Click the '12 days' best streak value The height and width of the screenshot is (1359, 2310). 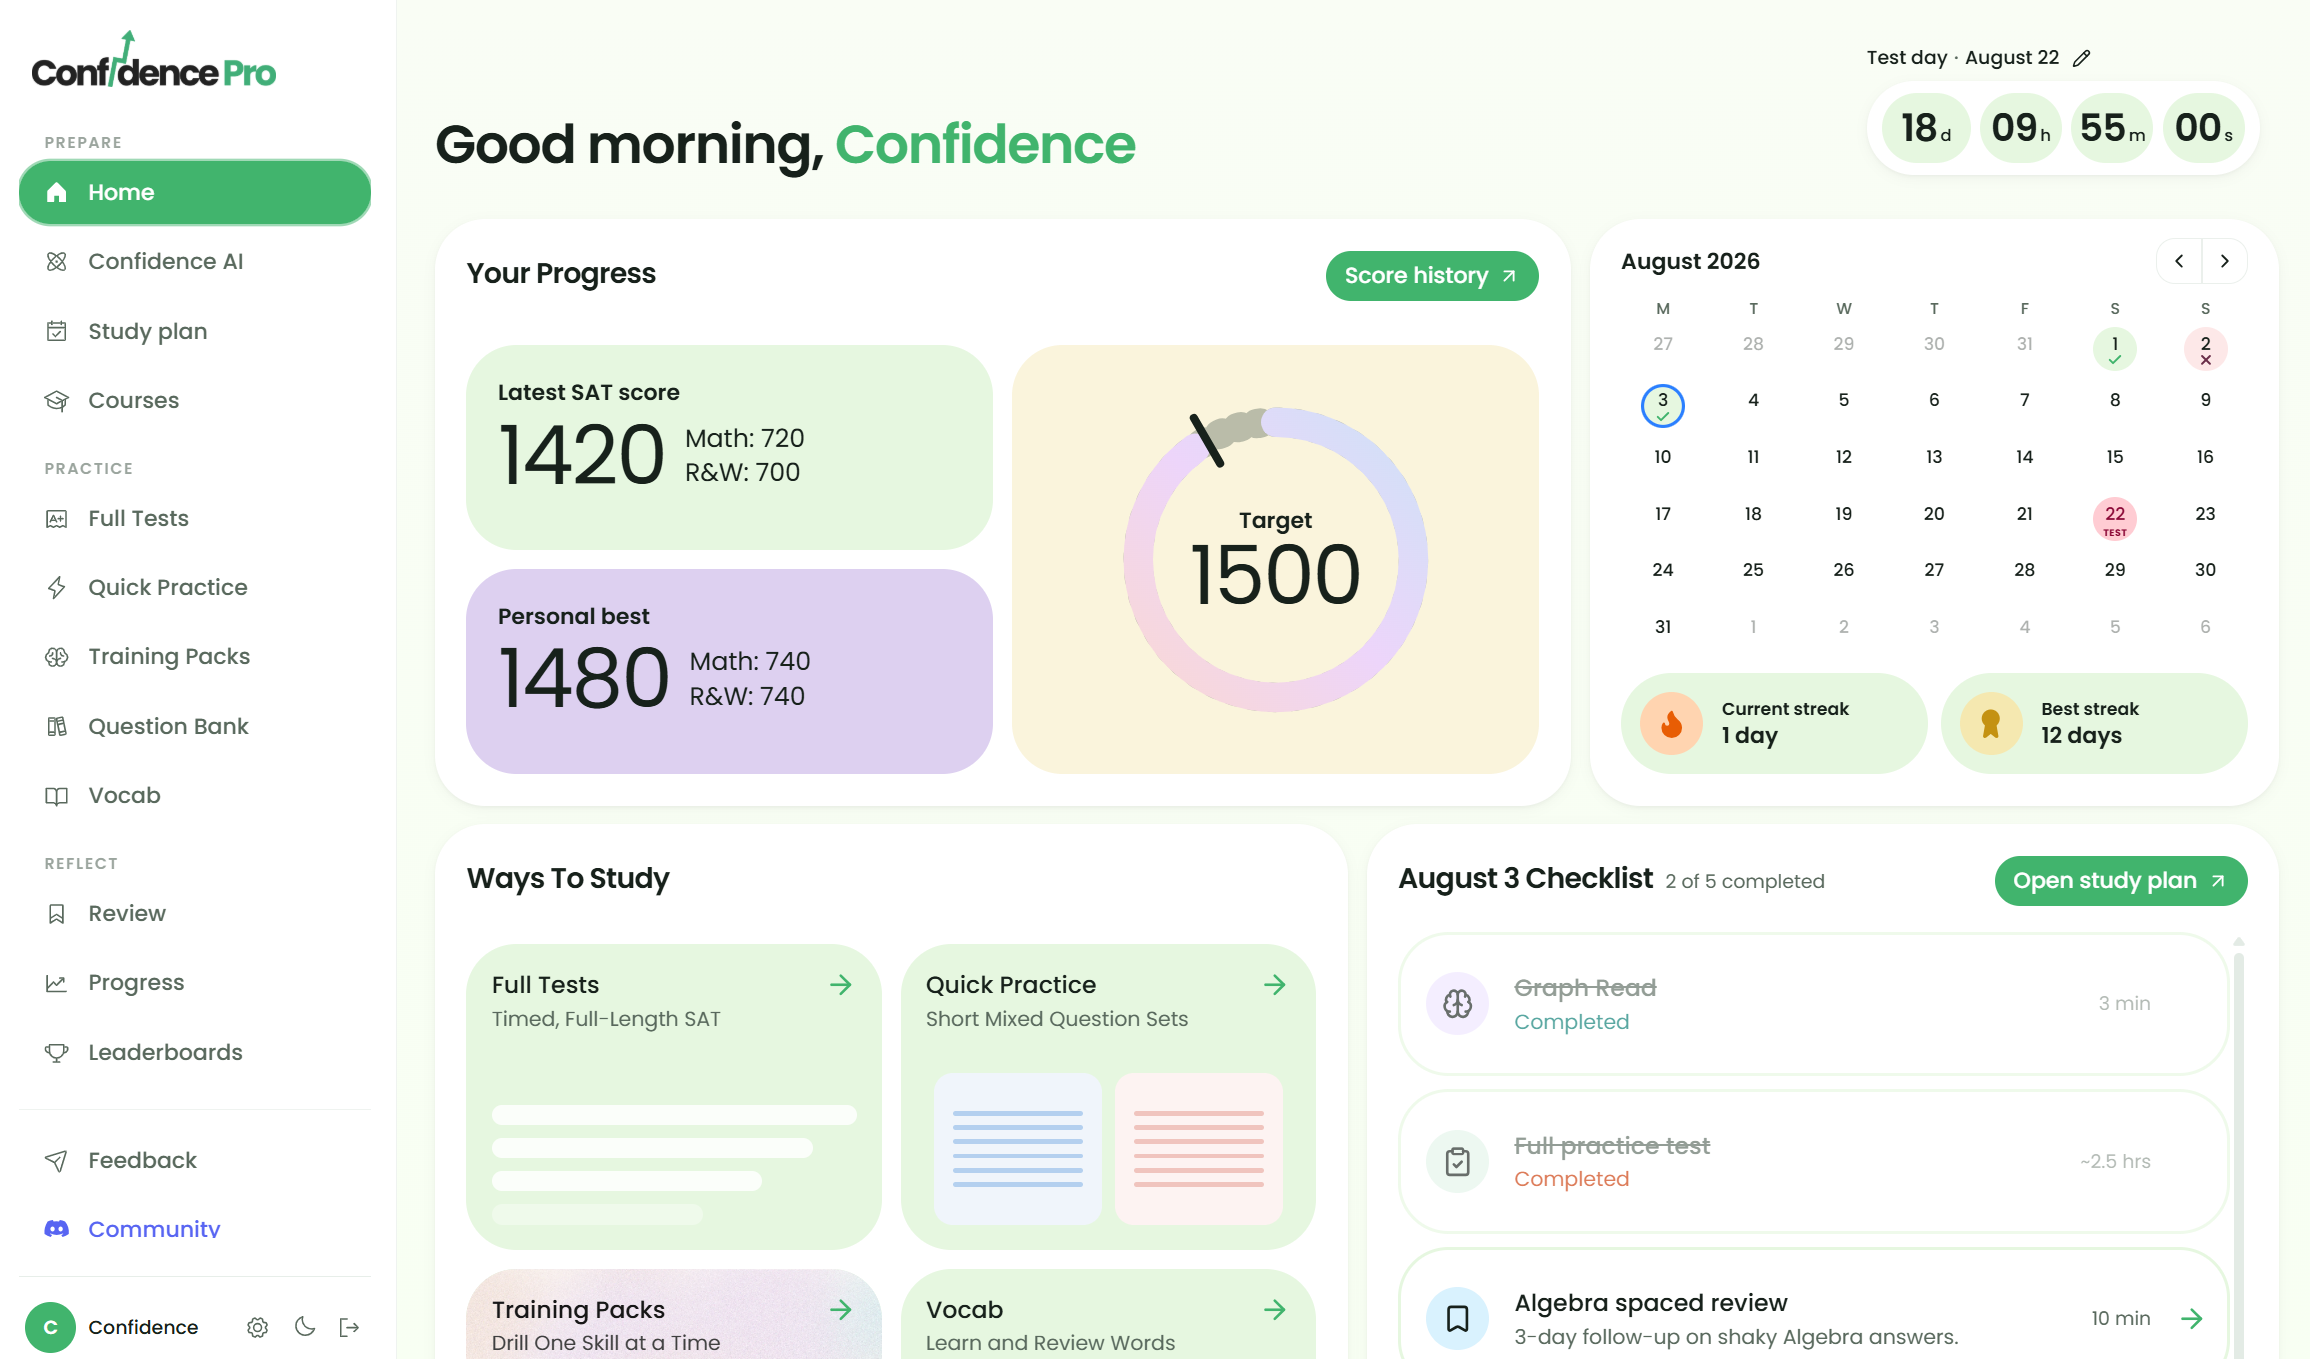click(x=2081, y=736)
